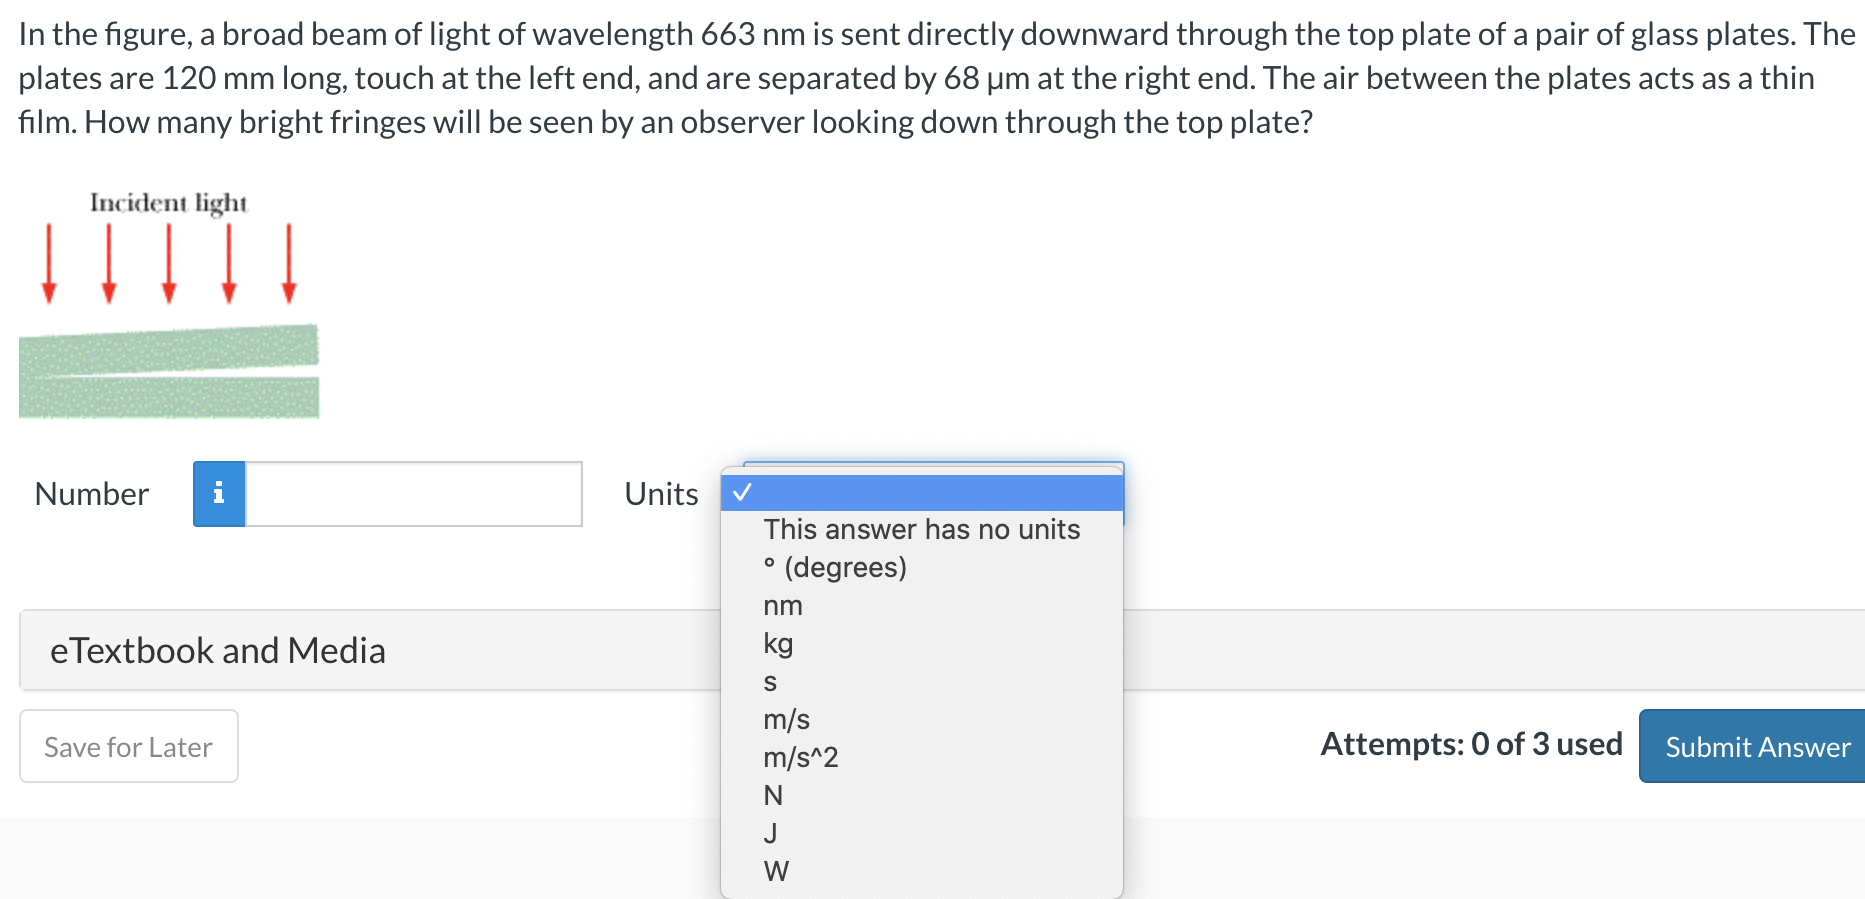Select 'This answer has no units' option

point(922,529)
